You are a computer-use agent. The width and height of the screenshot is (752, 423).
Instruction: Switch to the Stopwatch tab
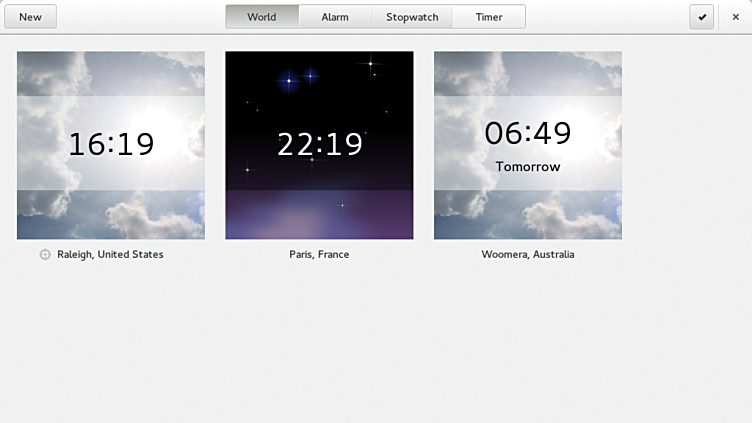click(412, 17)
